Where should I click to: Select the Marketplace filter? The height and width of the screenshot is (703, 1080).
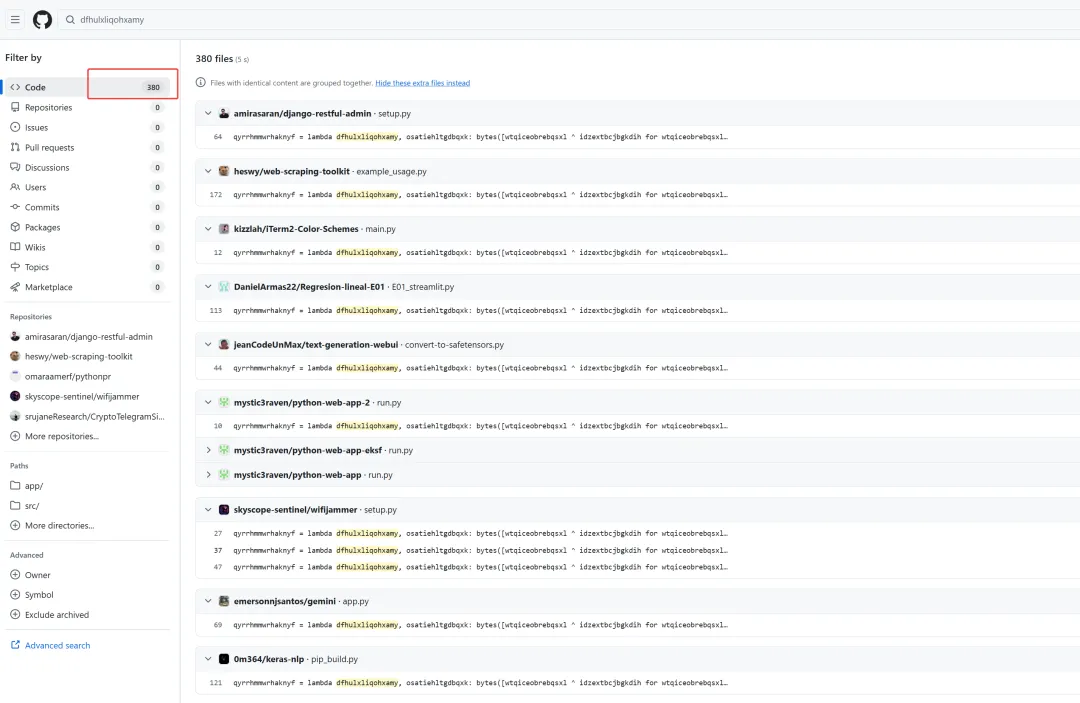tap(86, 287)
